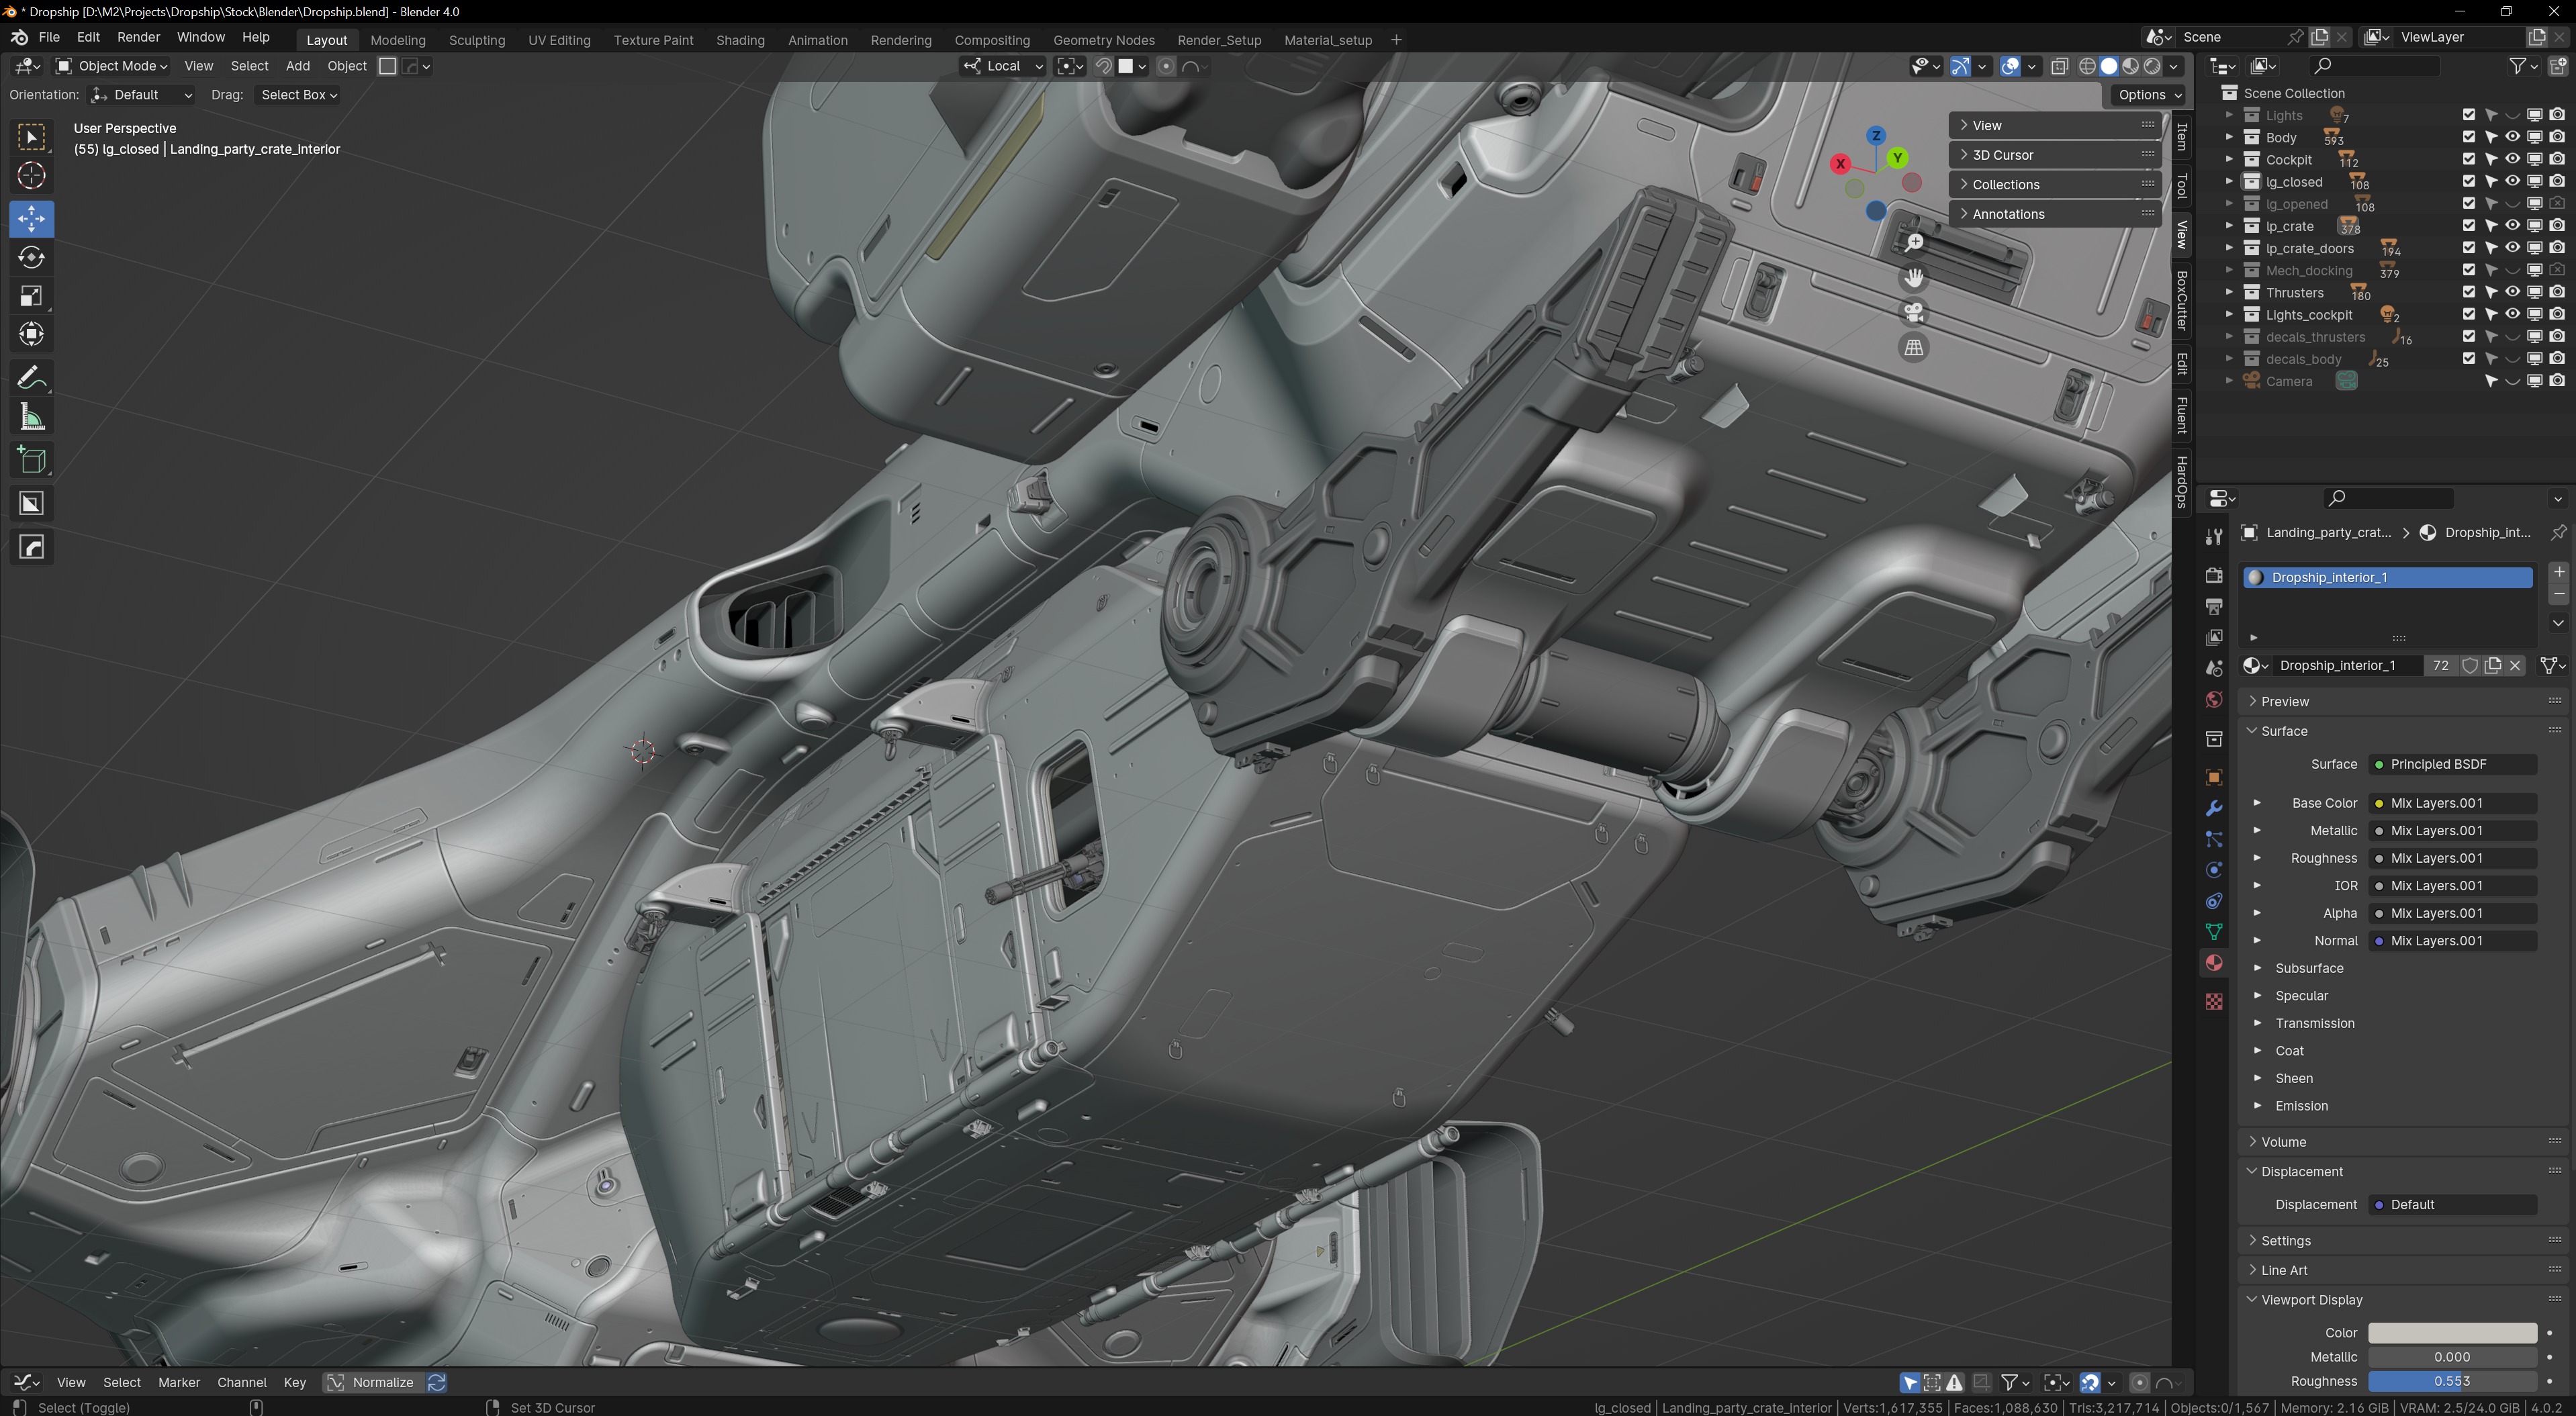
Task: Open the Object Mode dropdown
Action: pyautogui.click(x=111, y=66)
